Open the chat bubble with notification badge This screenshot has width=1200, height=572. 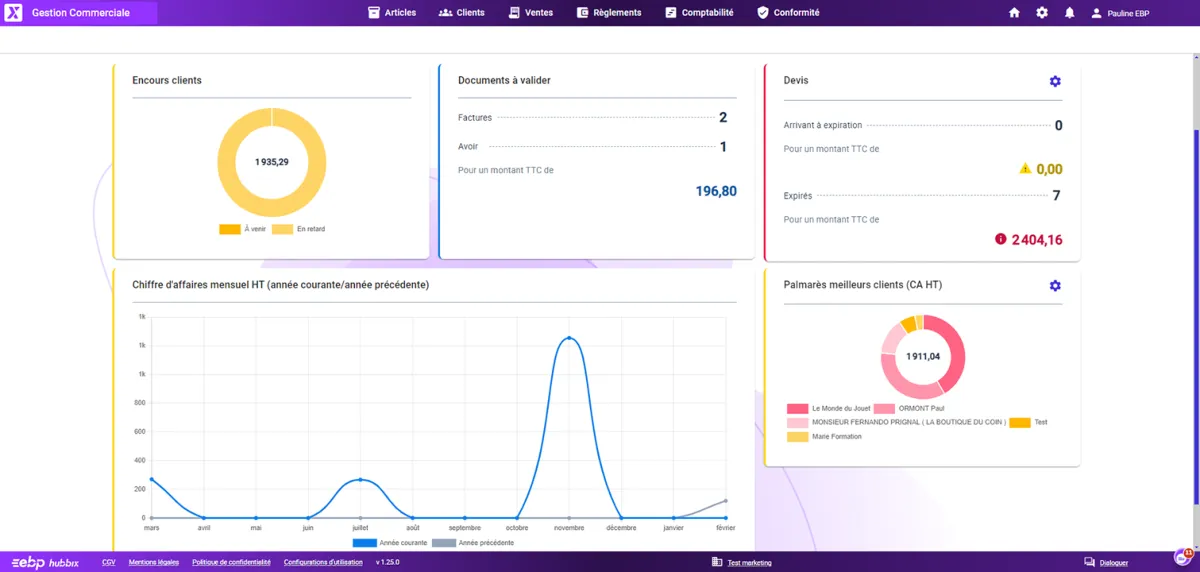pyautogui.click(x=1182, y=558)
